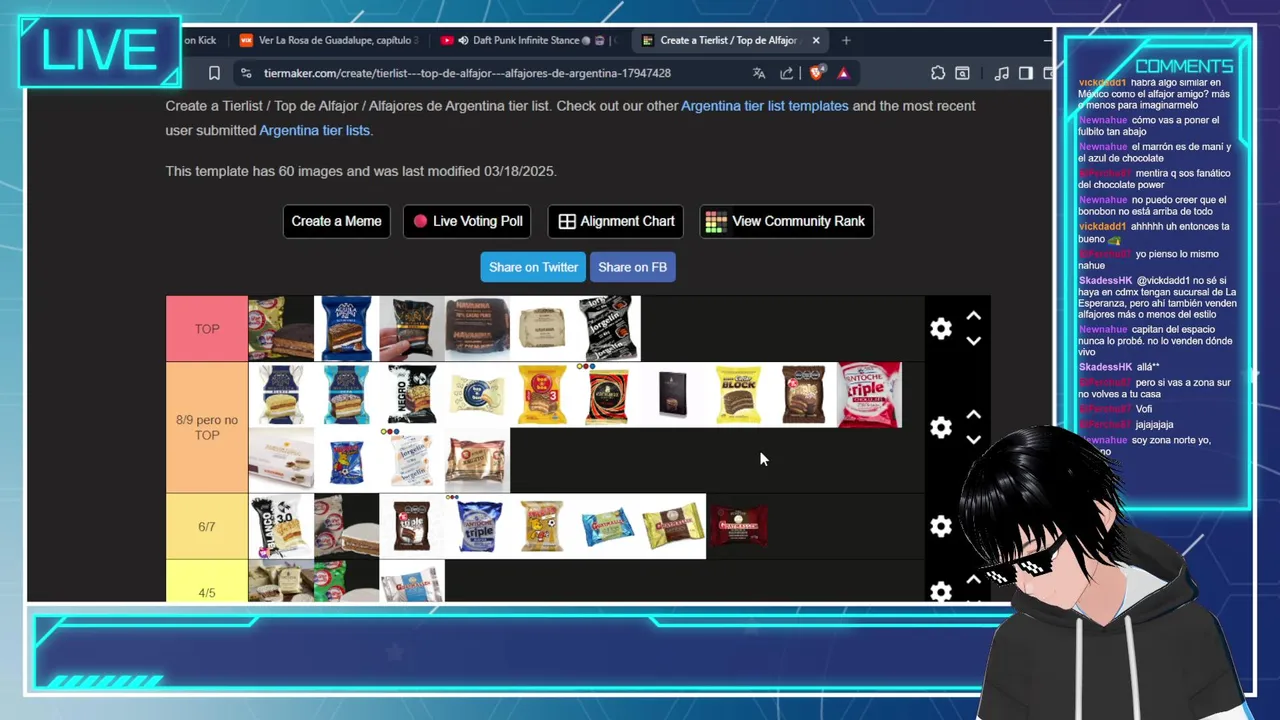Click the 4/5 tier label
The width and height of the screenshot is (1280, 720).
click(x=207, y=582)
